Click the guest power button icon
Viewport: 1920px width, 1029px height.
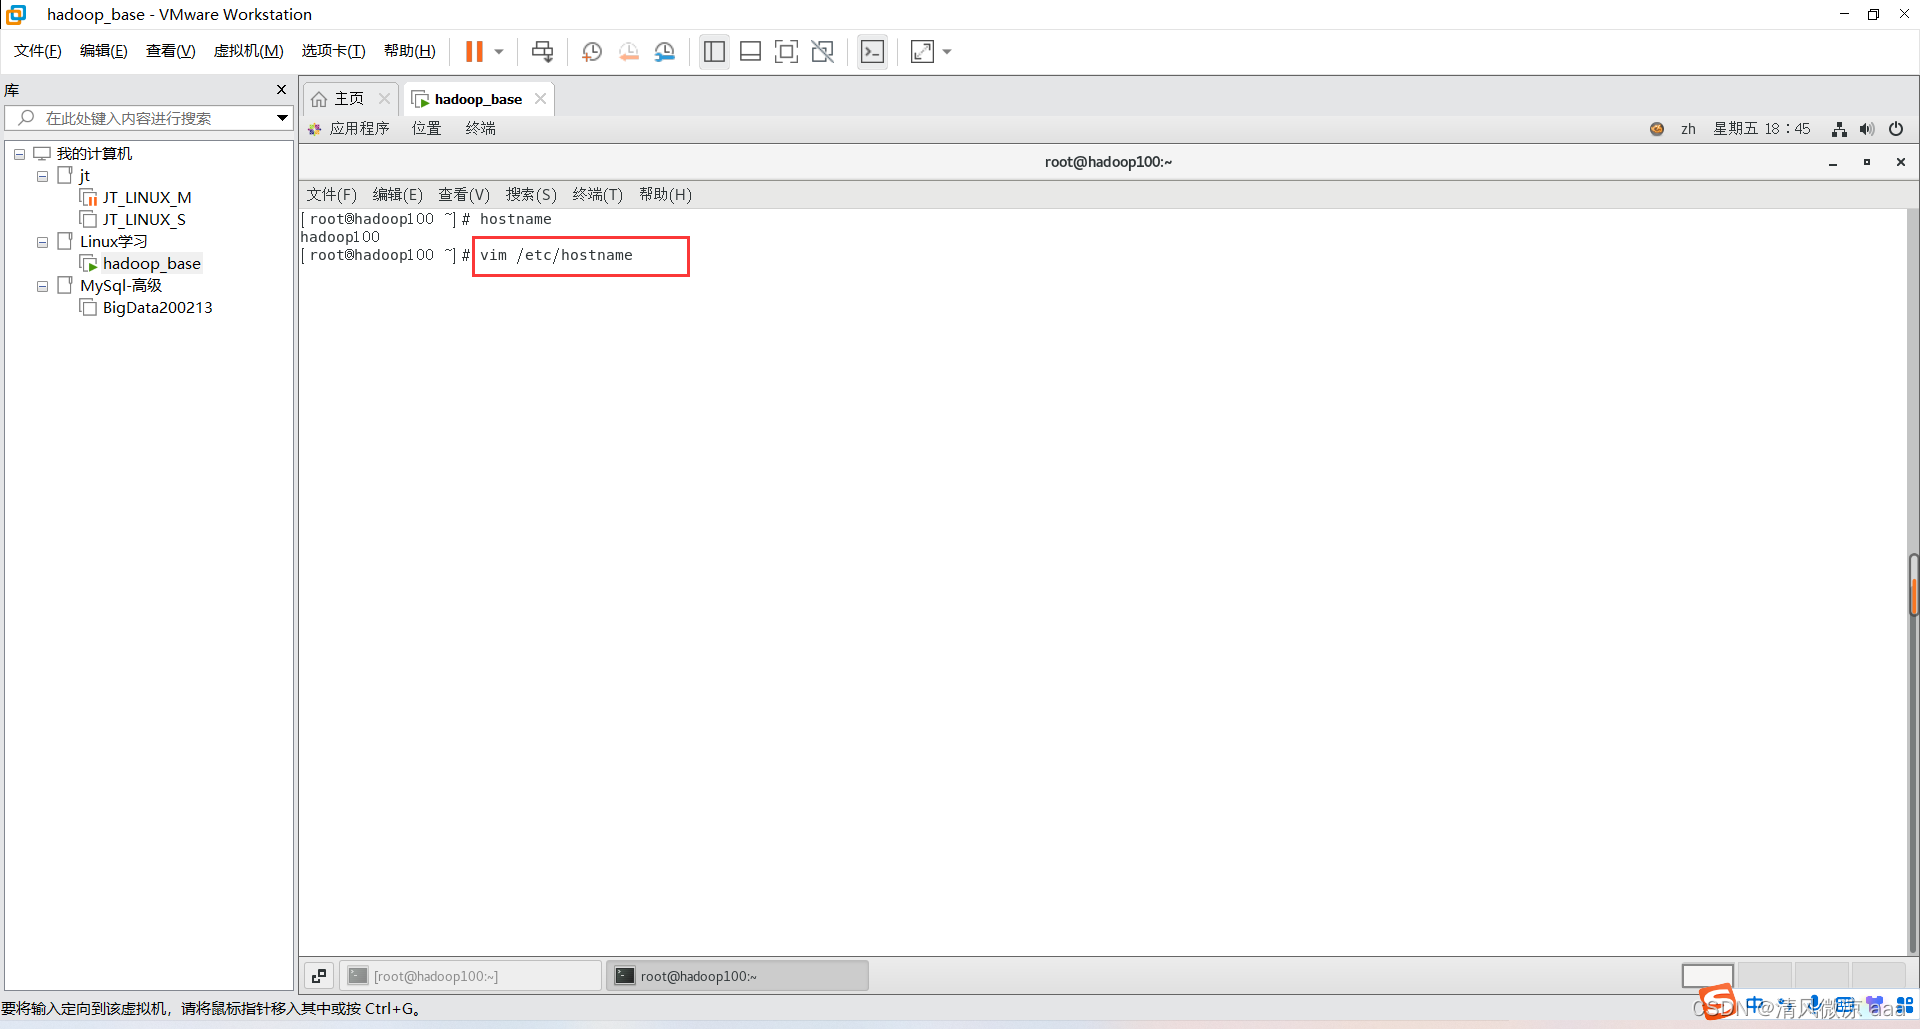point(1896,129)
